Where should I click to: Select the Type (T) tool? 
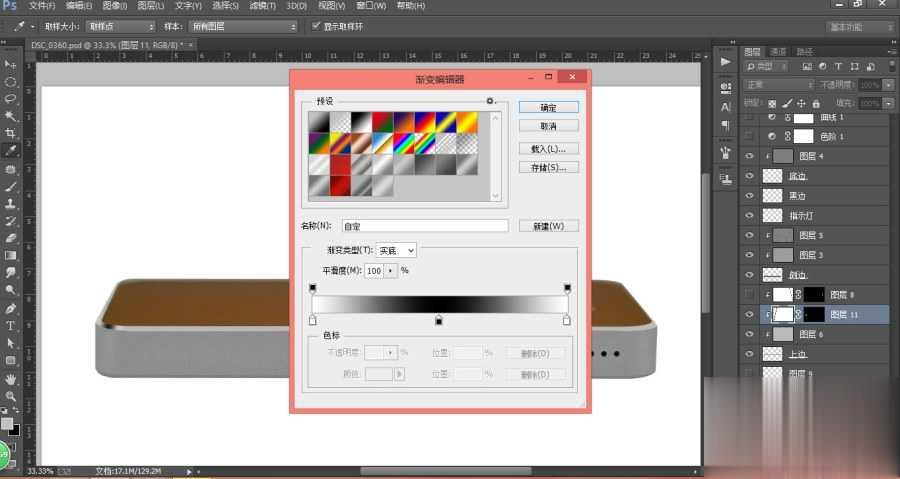[x=11, y=325]
